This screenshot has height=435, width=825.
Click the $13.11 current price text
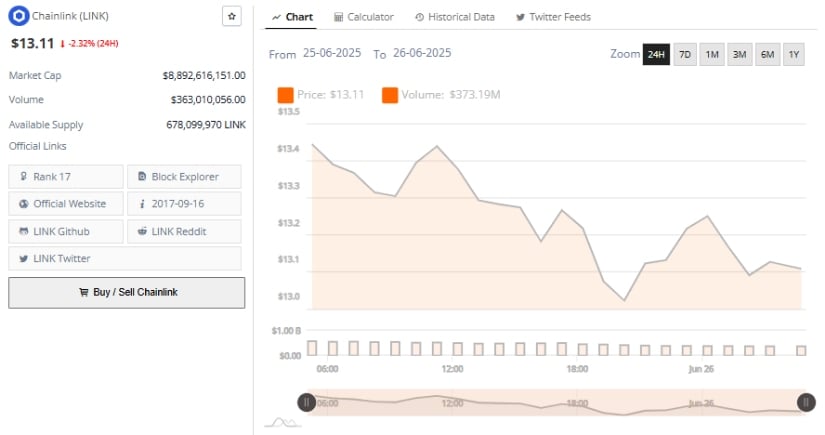click(33, 43)
